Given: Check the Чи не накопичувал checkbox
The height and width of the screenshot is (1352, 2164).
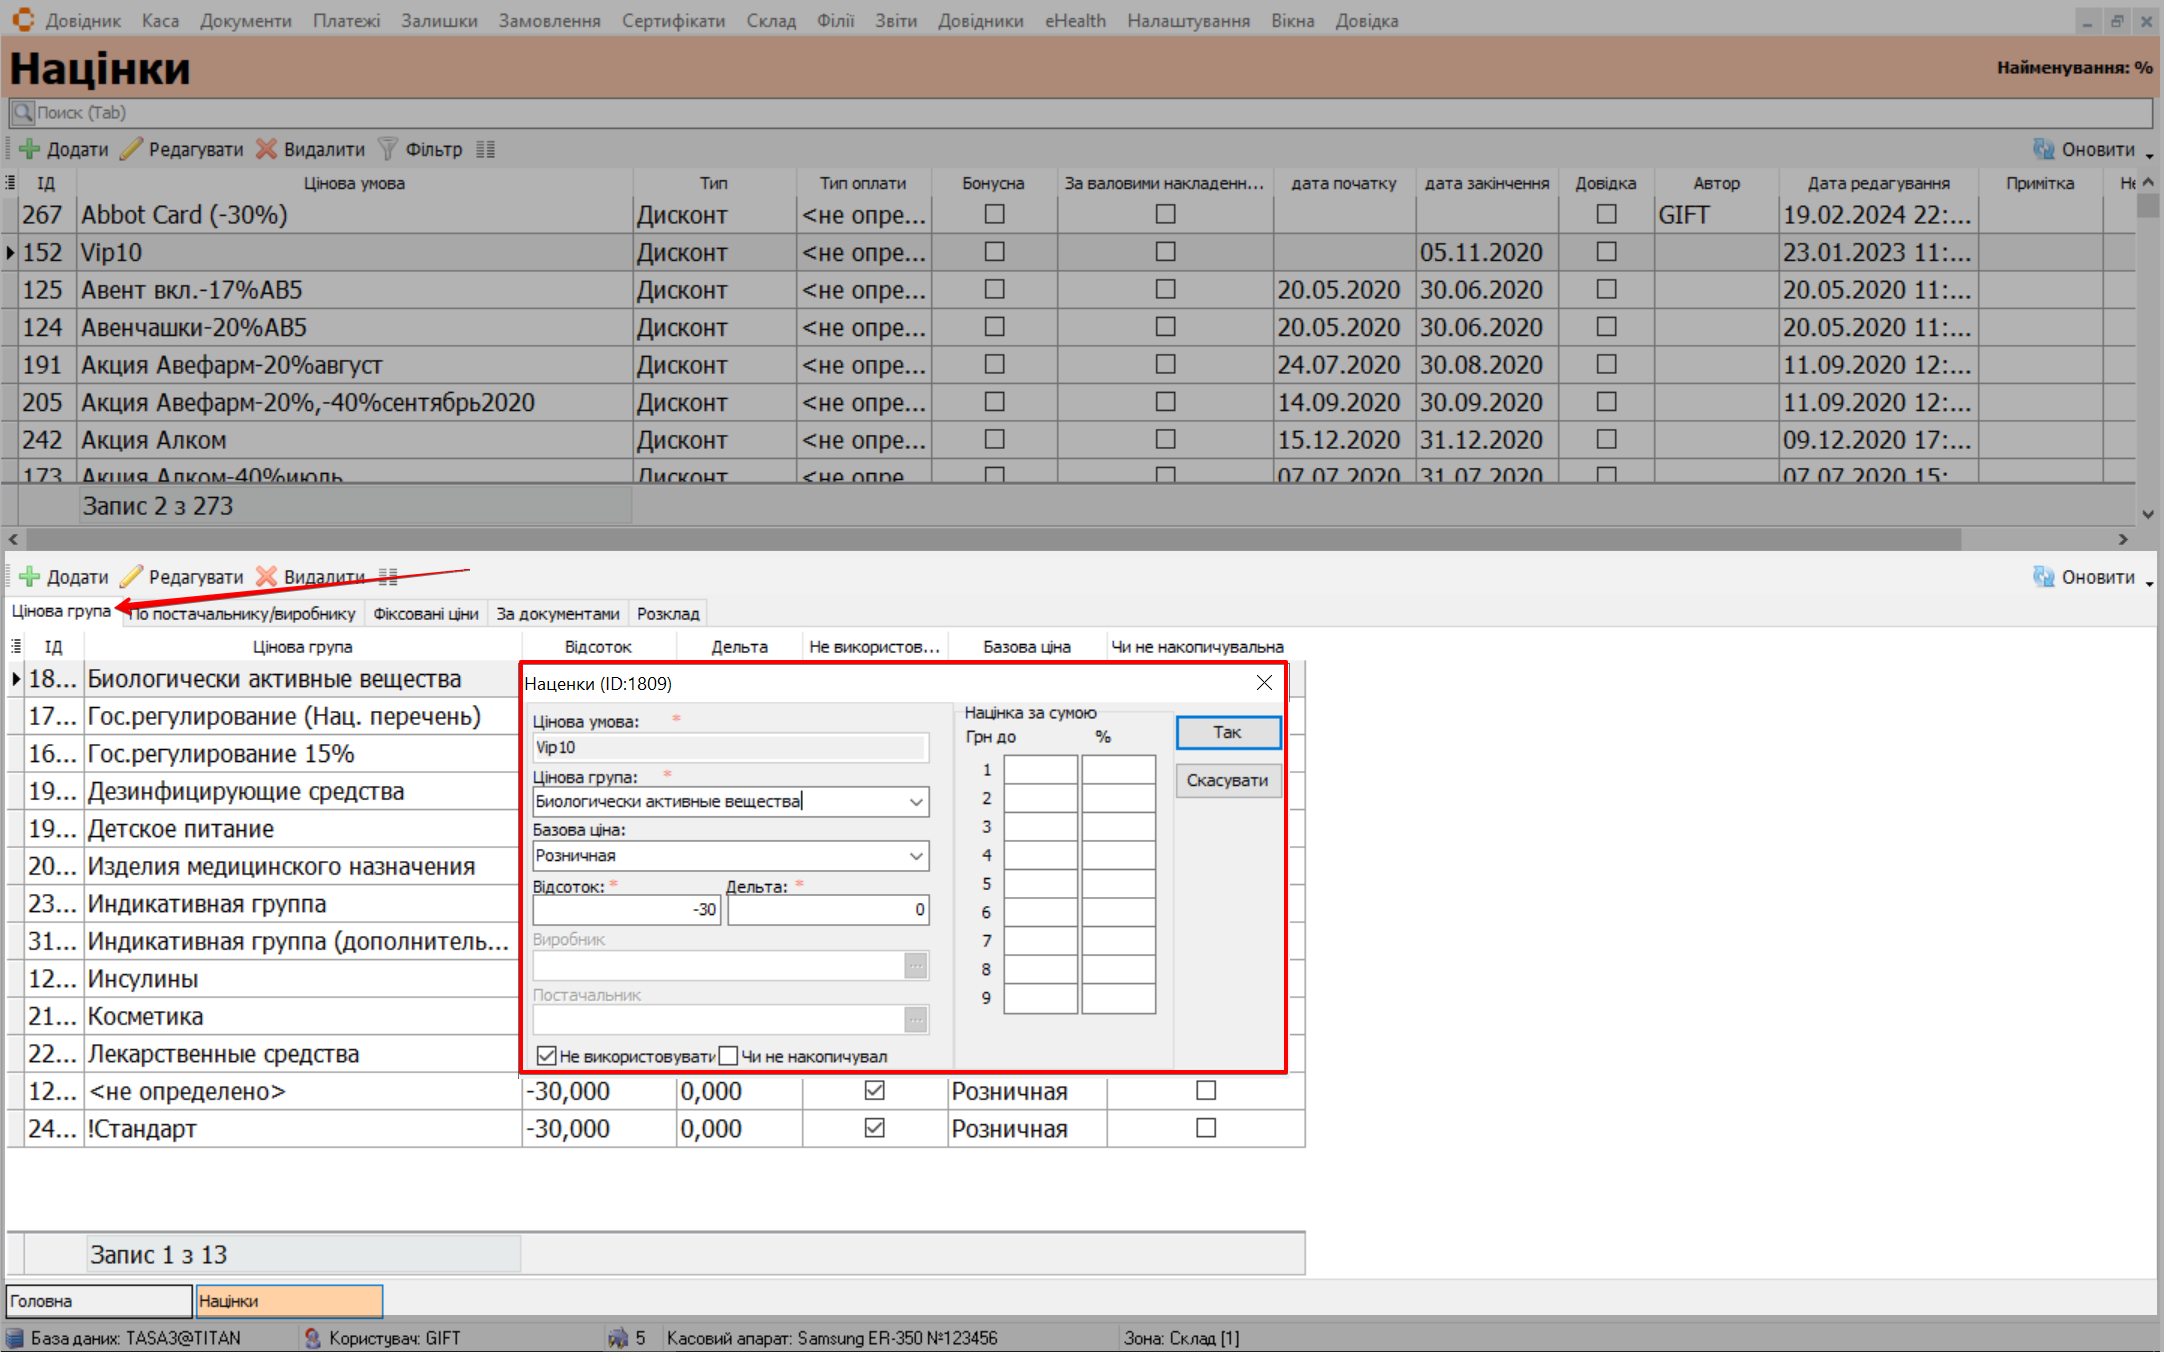Looking at the screenshot, I should pyautogui.click(x=729, y=1056).
